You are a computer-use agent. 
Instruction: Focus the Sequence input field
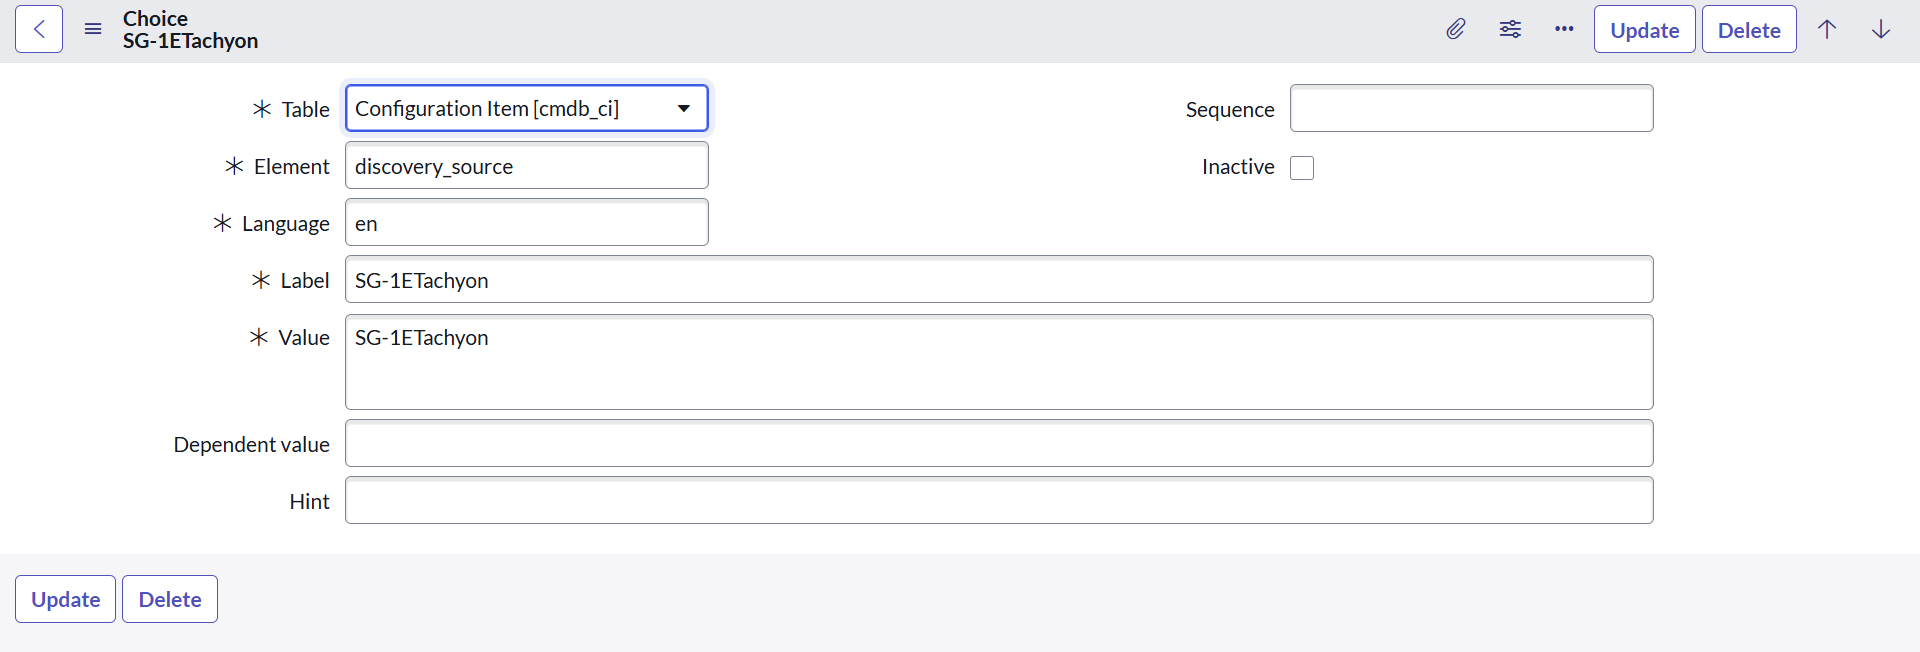coord(1471,108)
